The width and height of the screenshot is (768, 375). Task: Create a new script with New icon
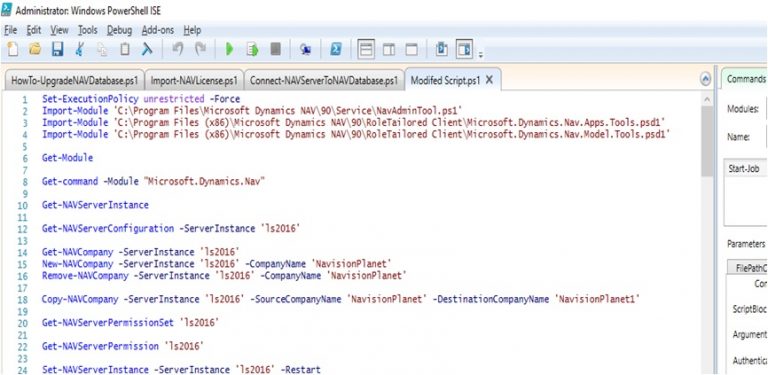click(x=13, y=49)
